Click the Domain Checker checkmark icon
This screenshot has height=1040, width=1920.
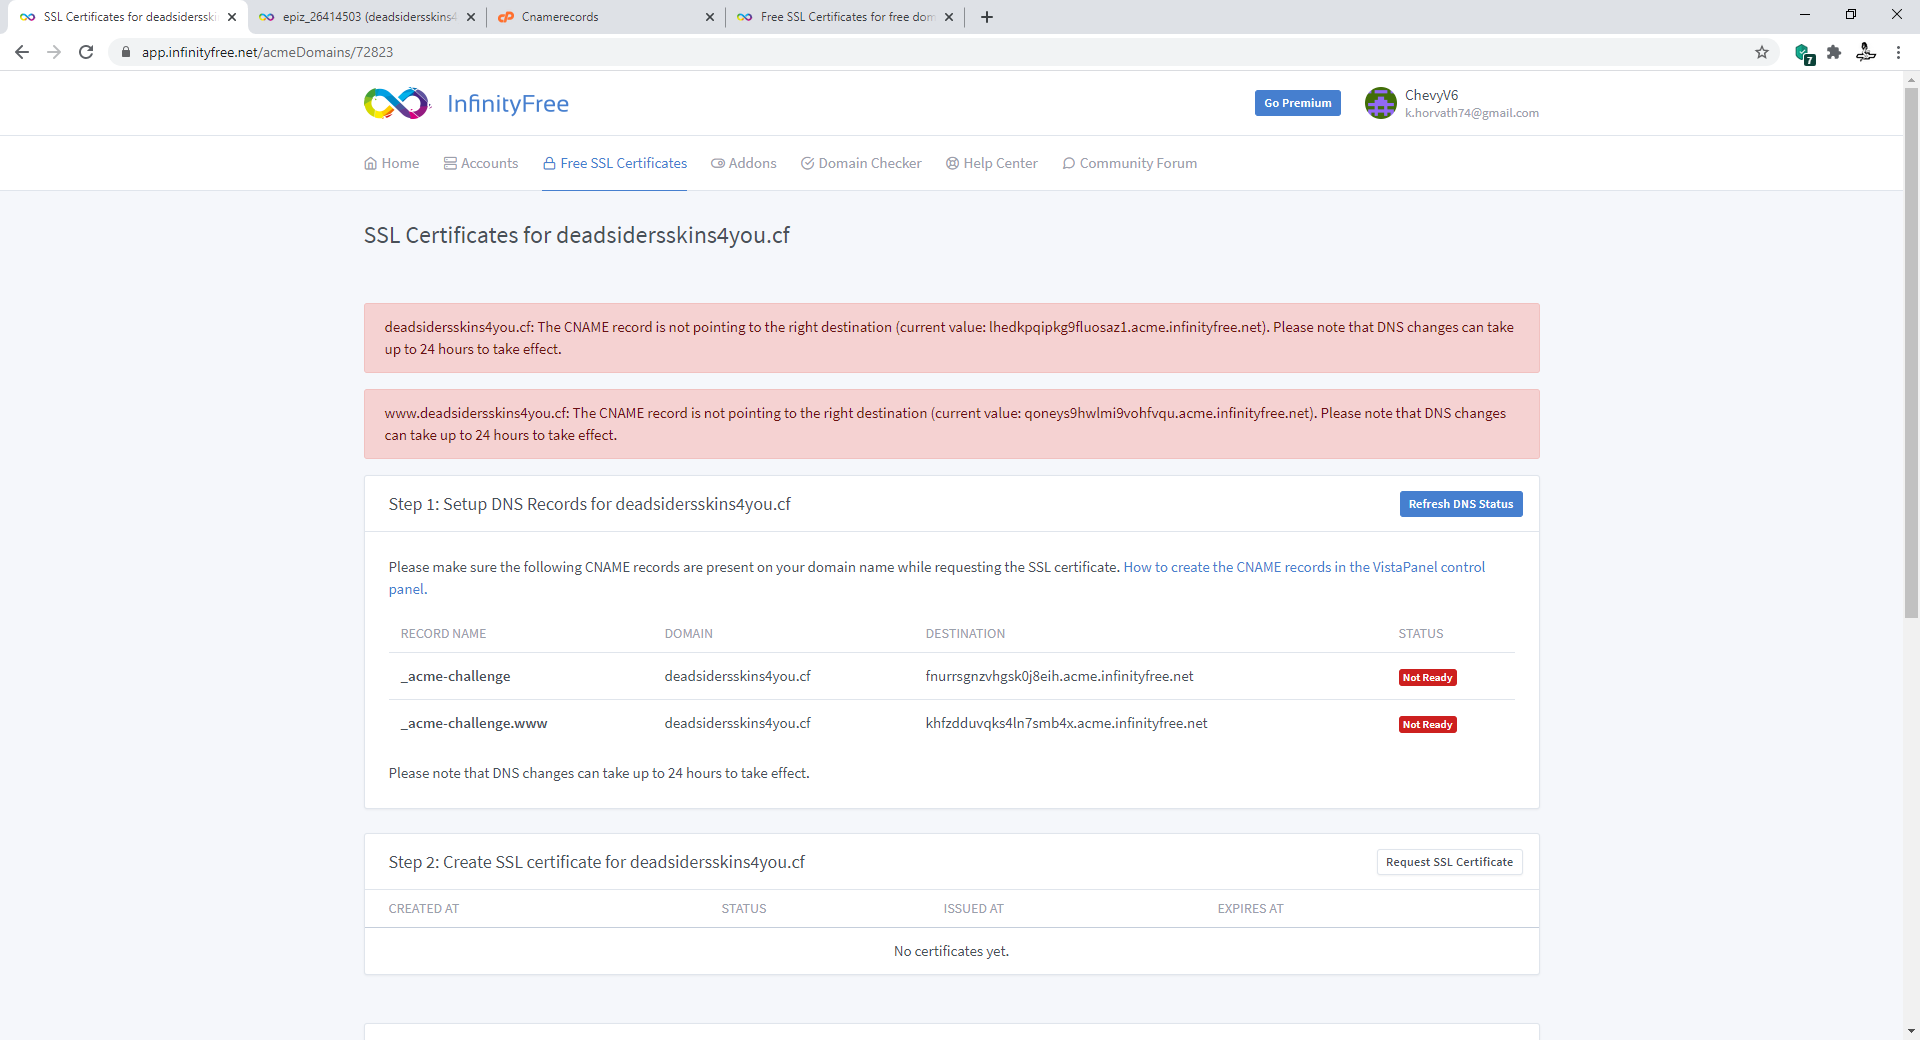coord(807,163)
